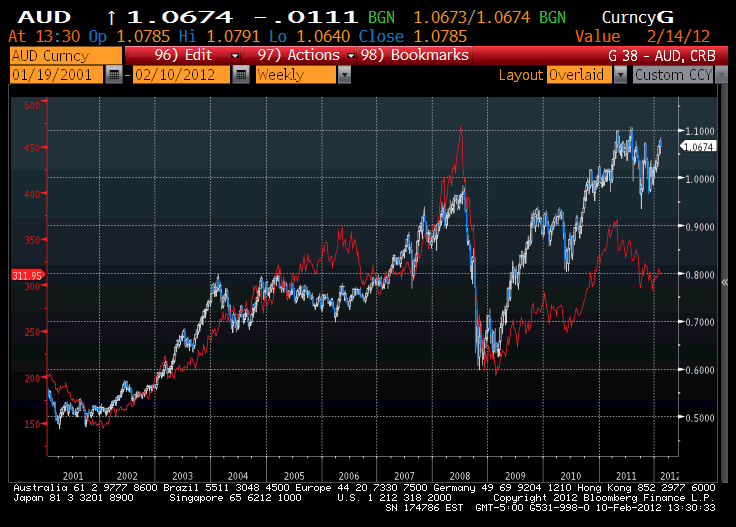Click the red 150 left axis label

[x=32, y=424]
